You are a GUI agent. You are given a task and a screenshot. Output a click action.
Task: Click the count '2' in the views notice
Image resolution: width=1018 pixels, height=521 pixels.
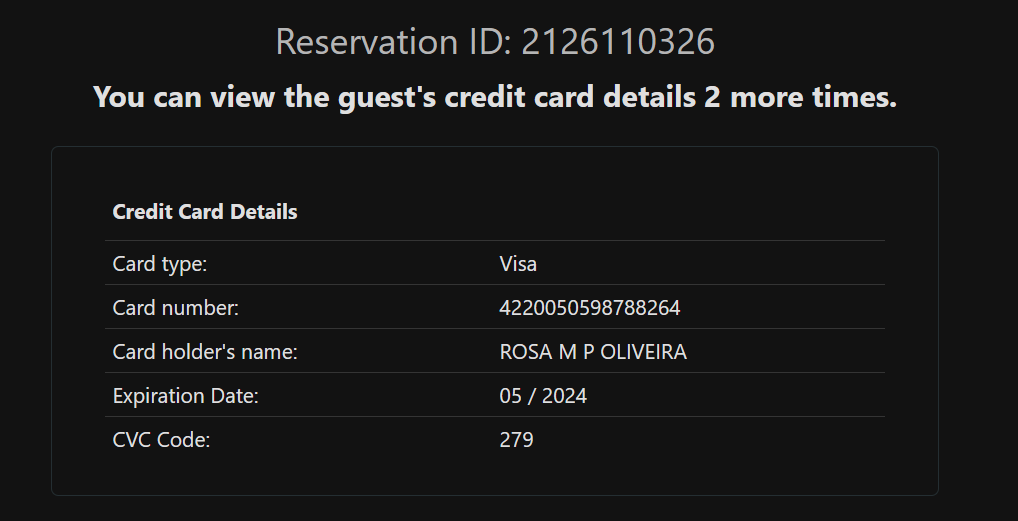(712, 97)
